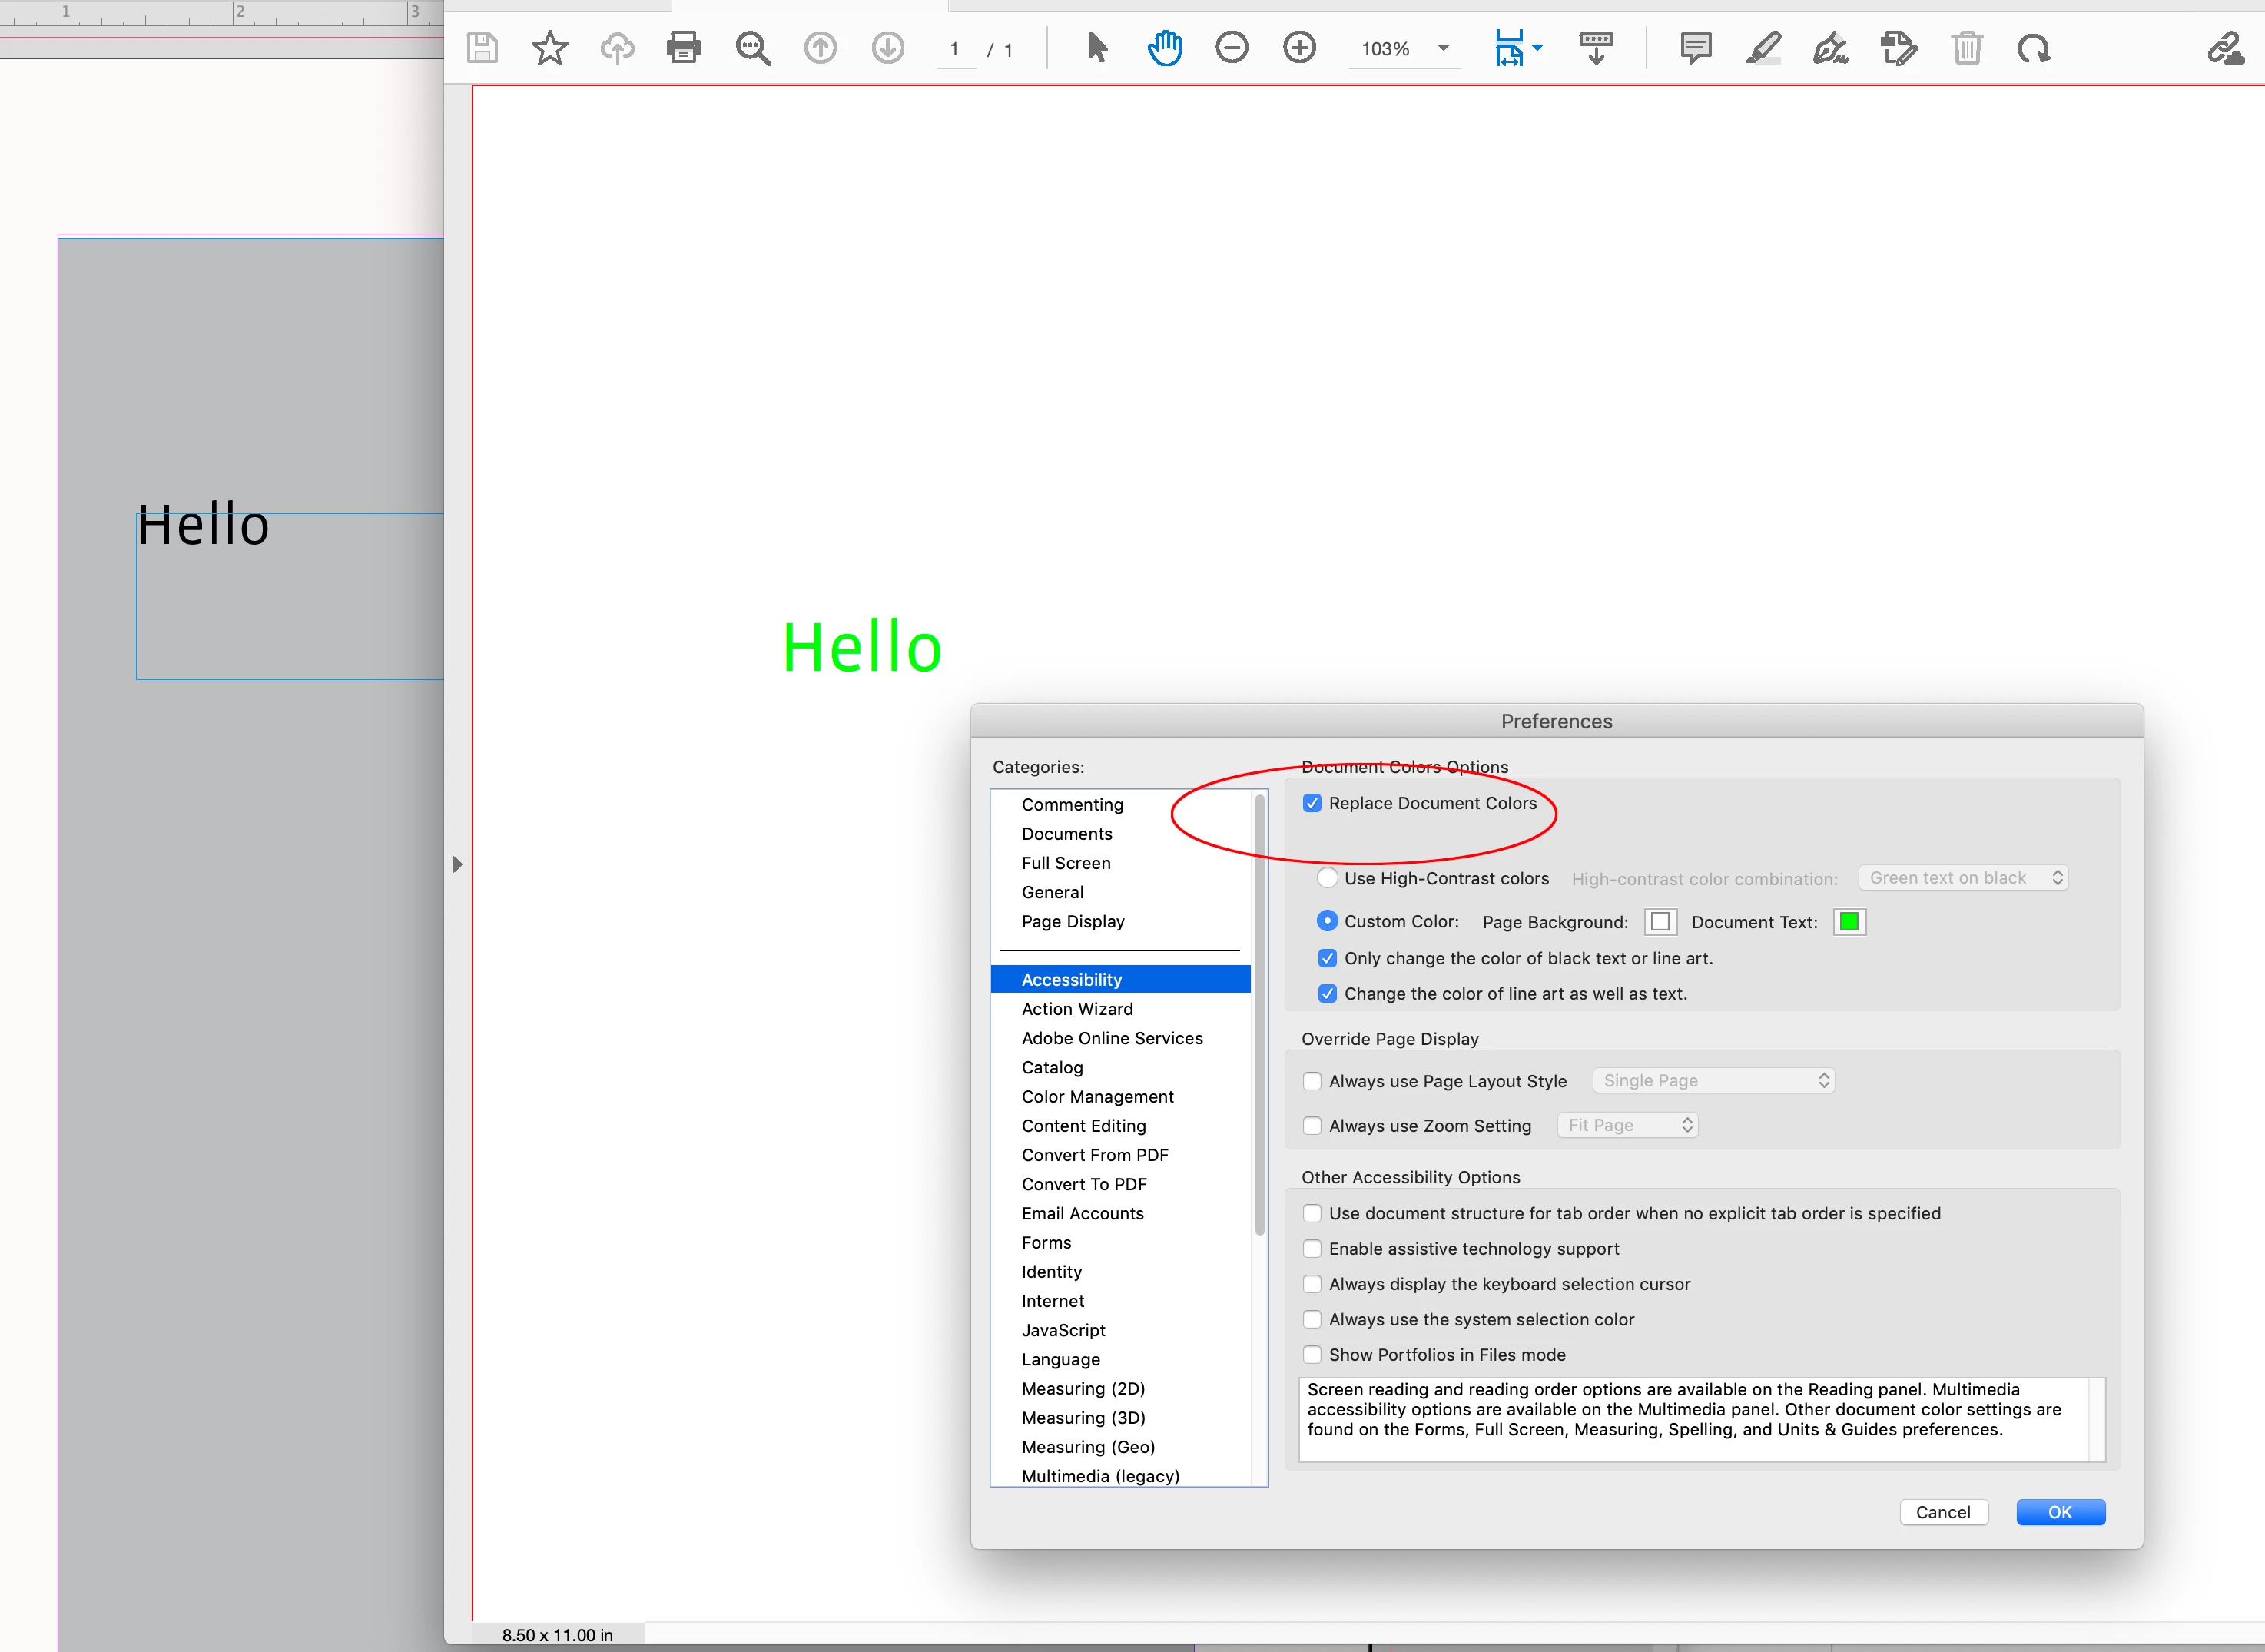Click the Delete trash icon
This screenshot has height=1652, width=2265.
click(x=1966, y=48)
